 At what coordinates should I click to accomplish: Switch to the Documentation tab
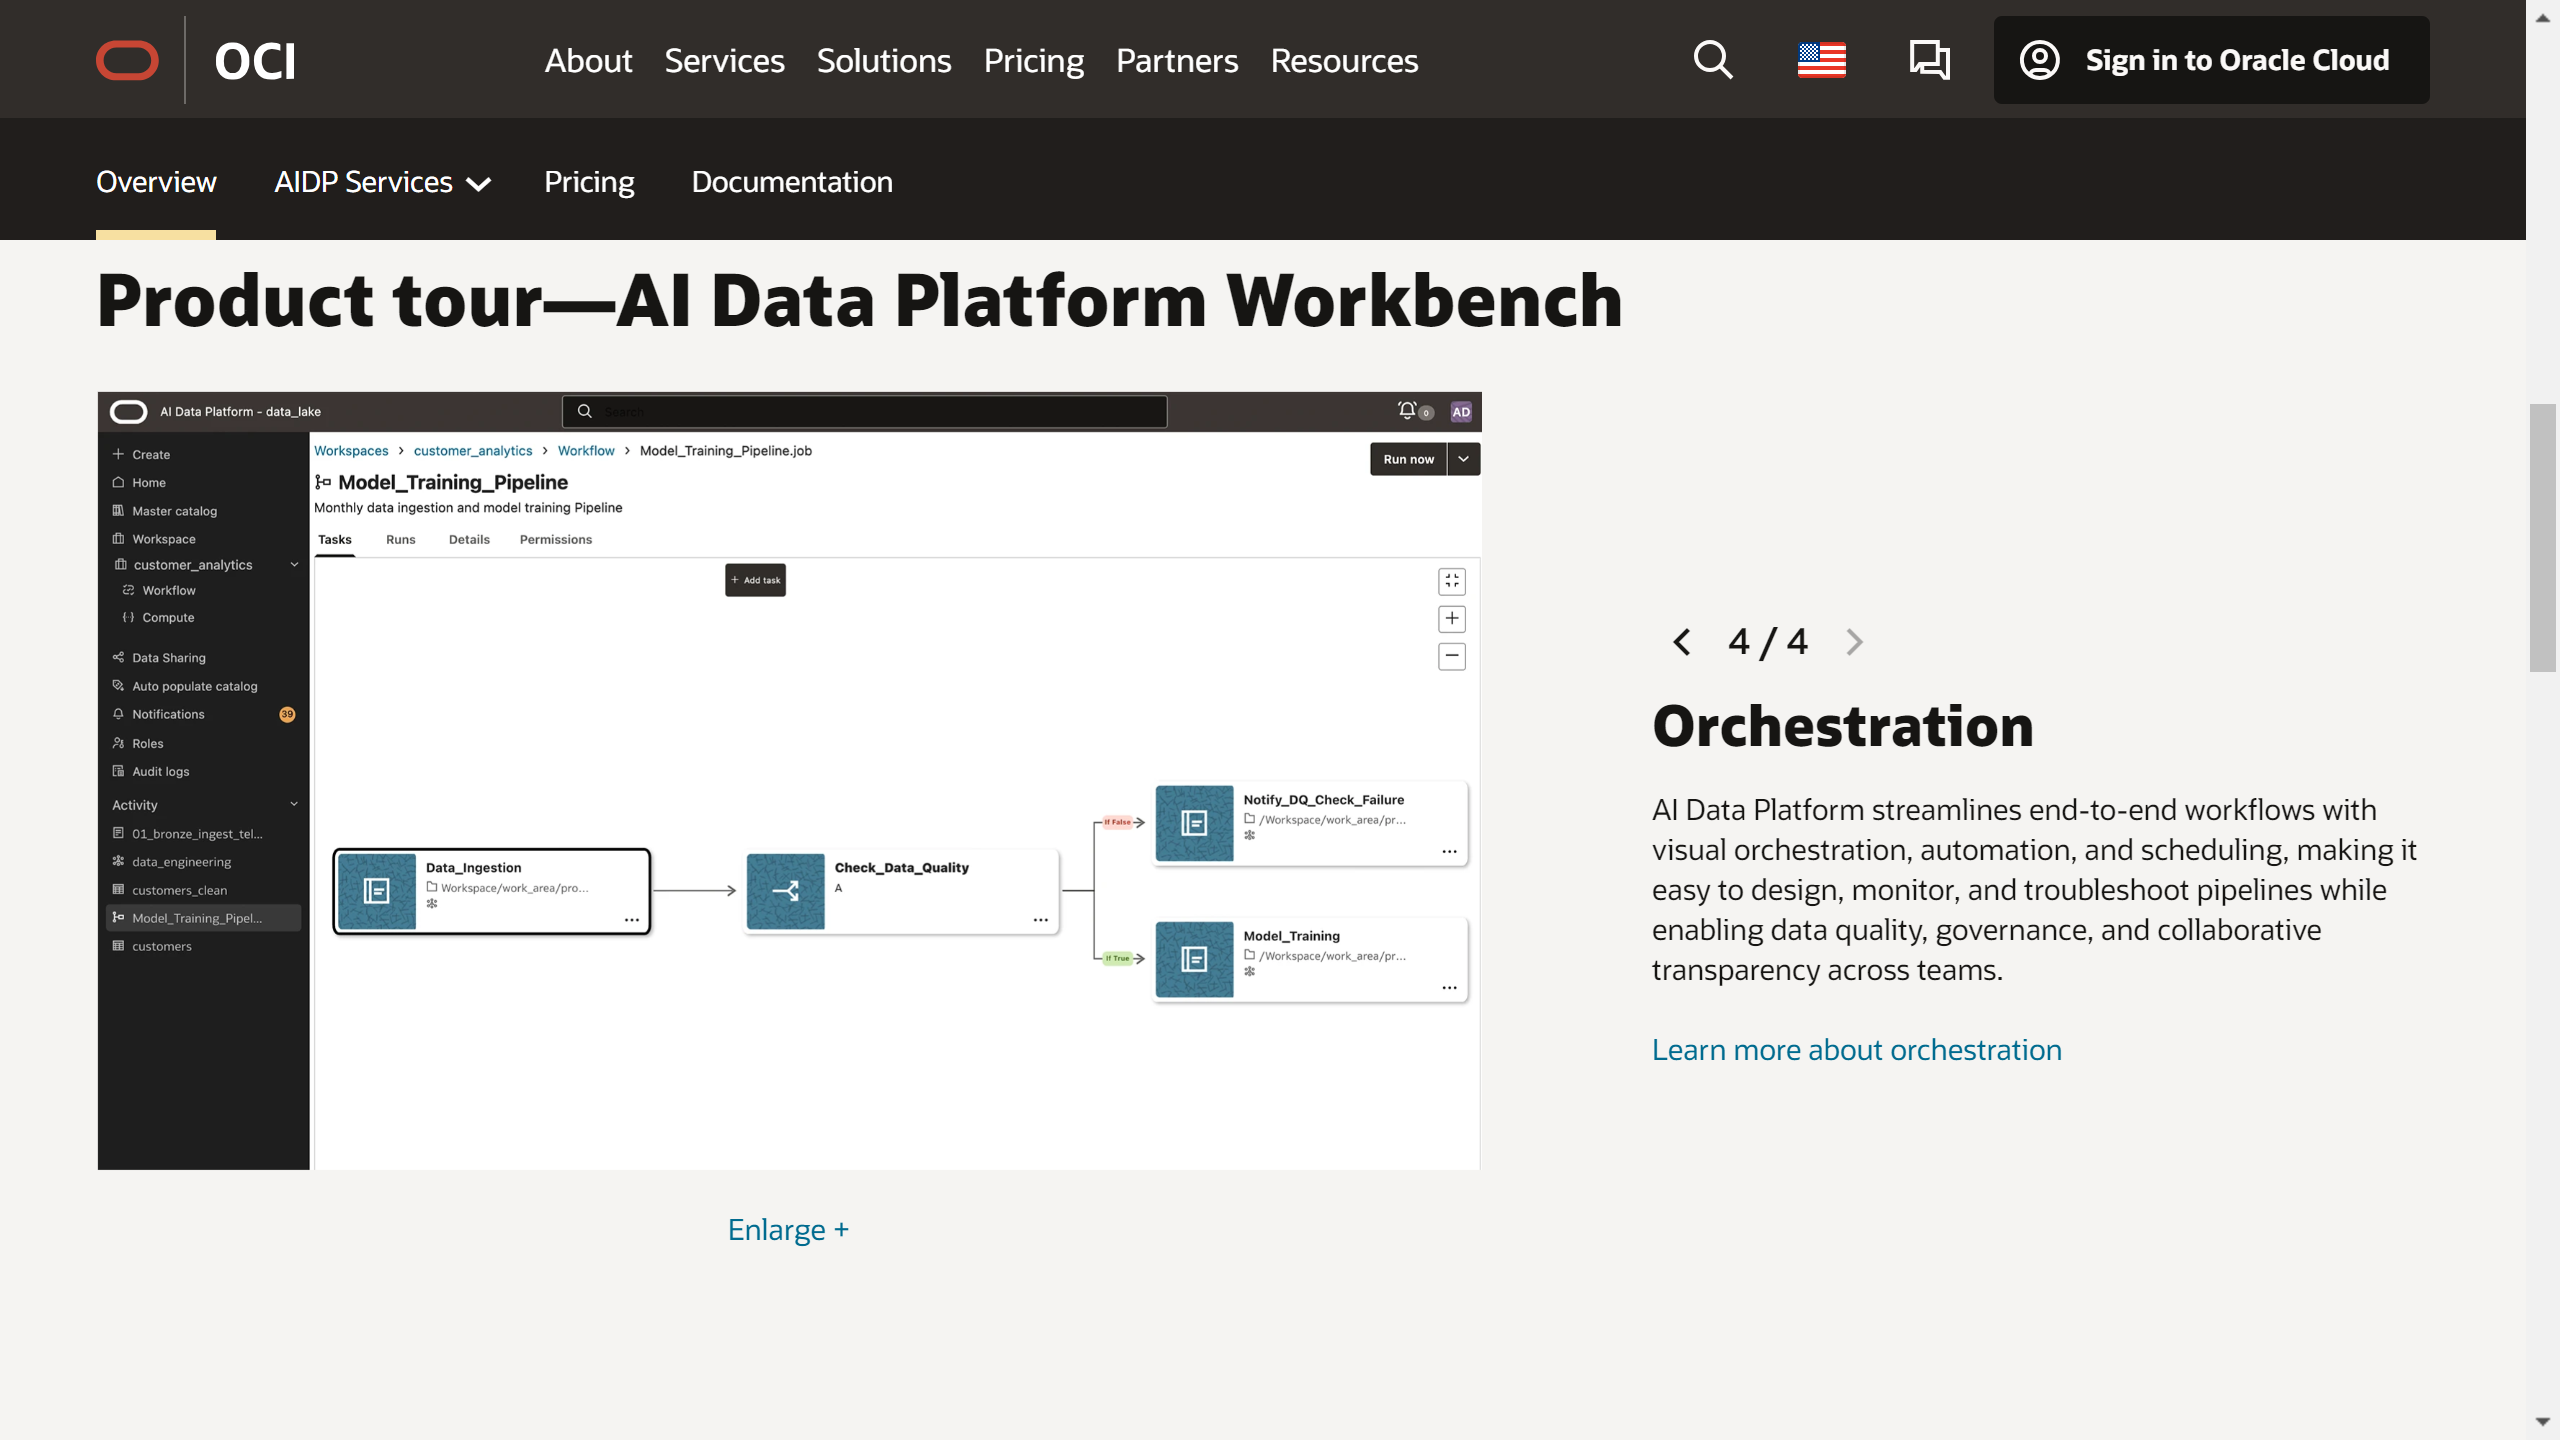pyautogui.click(x=792, y=182)
